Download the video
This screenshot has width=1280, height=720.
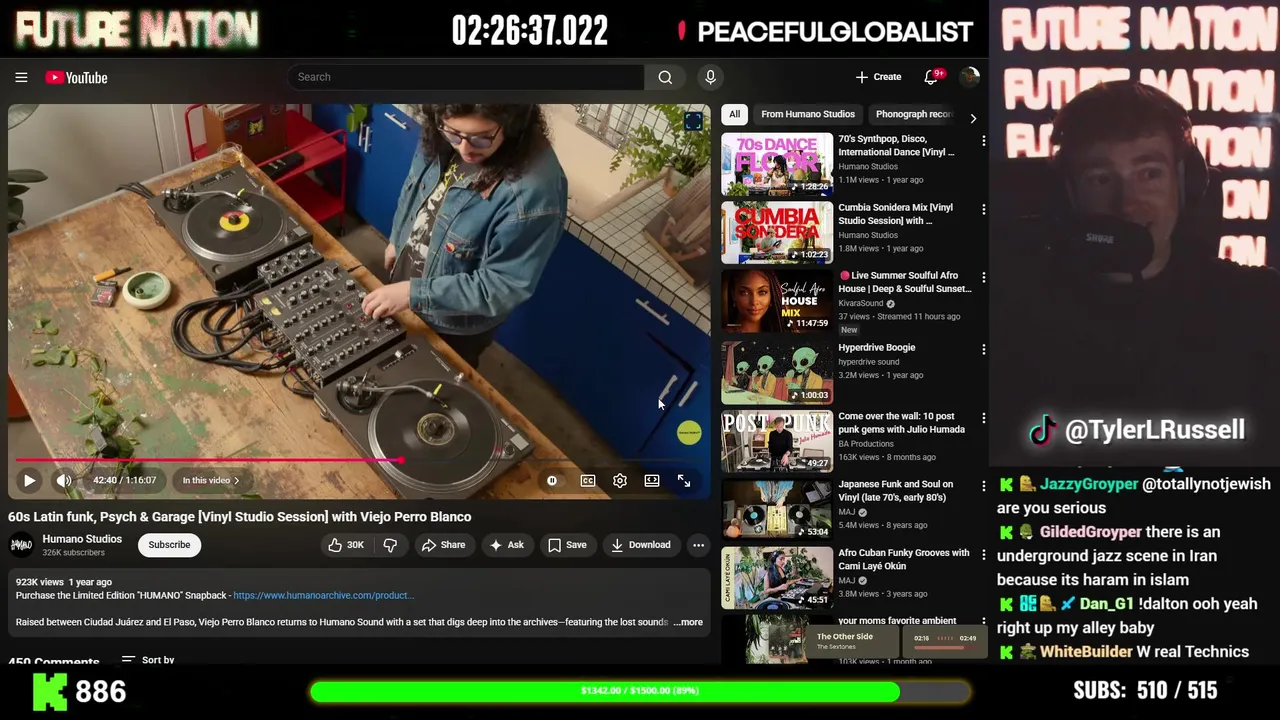pos(640,545)
